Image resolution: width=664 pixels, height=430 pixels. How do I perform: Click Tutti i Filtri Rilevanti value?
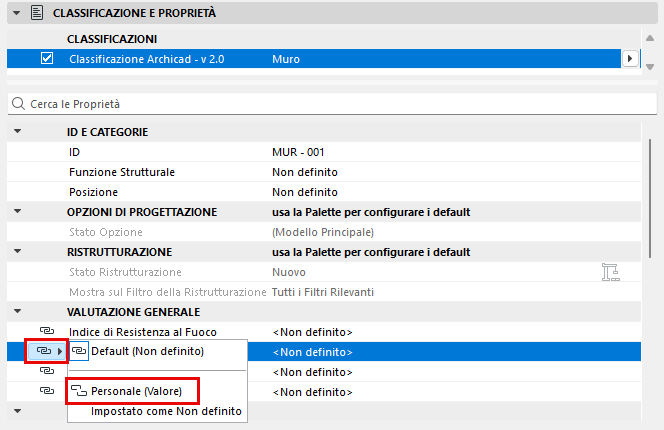pyautogui.click(x=323, y=292)
